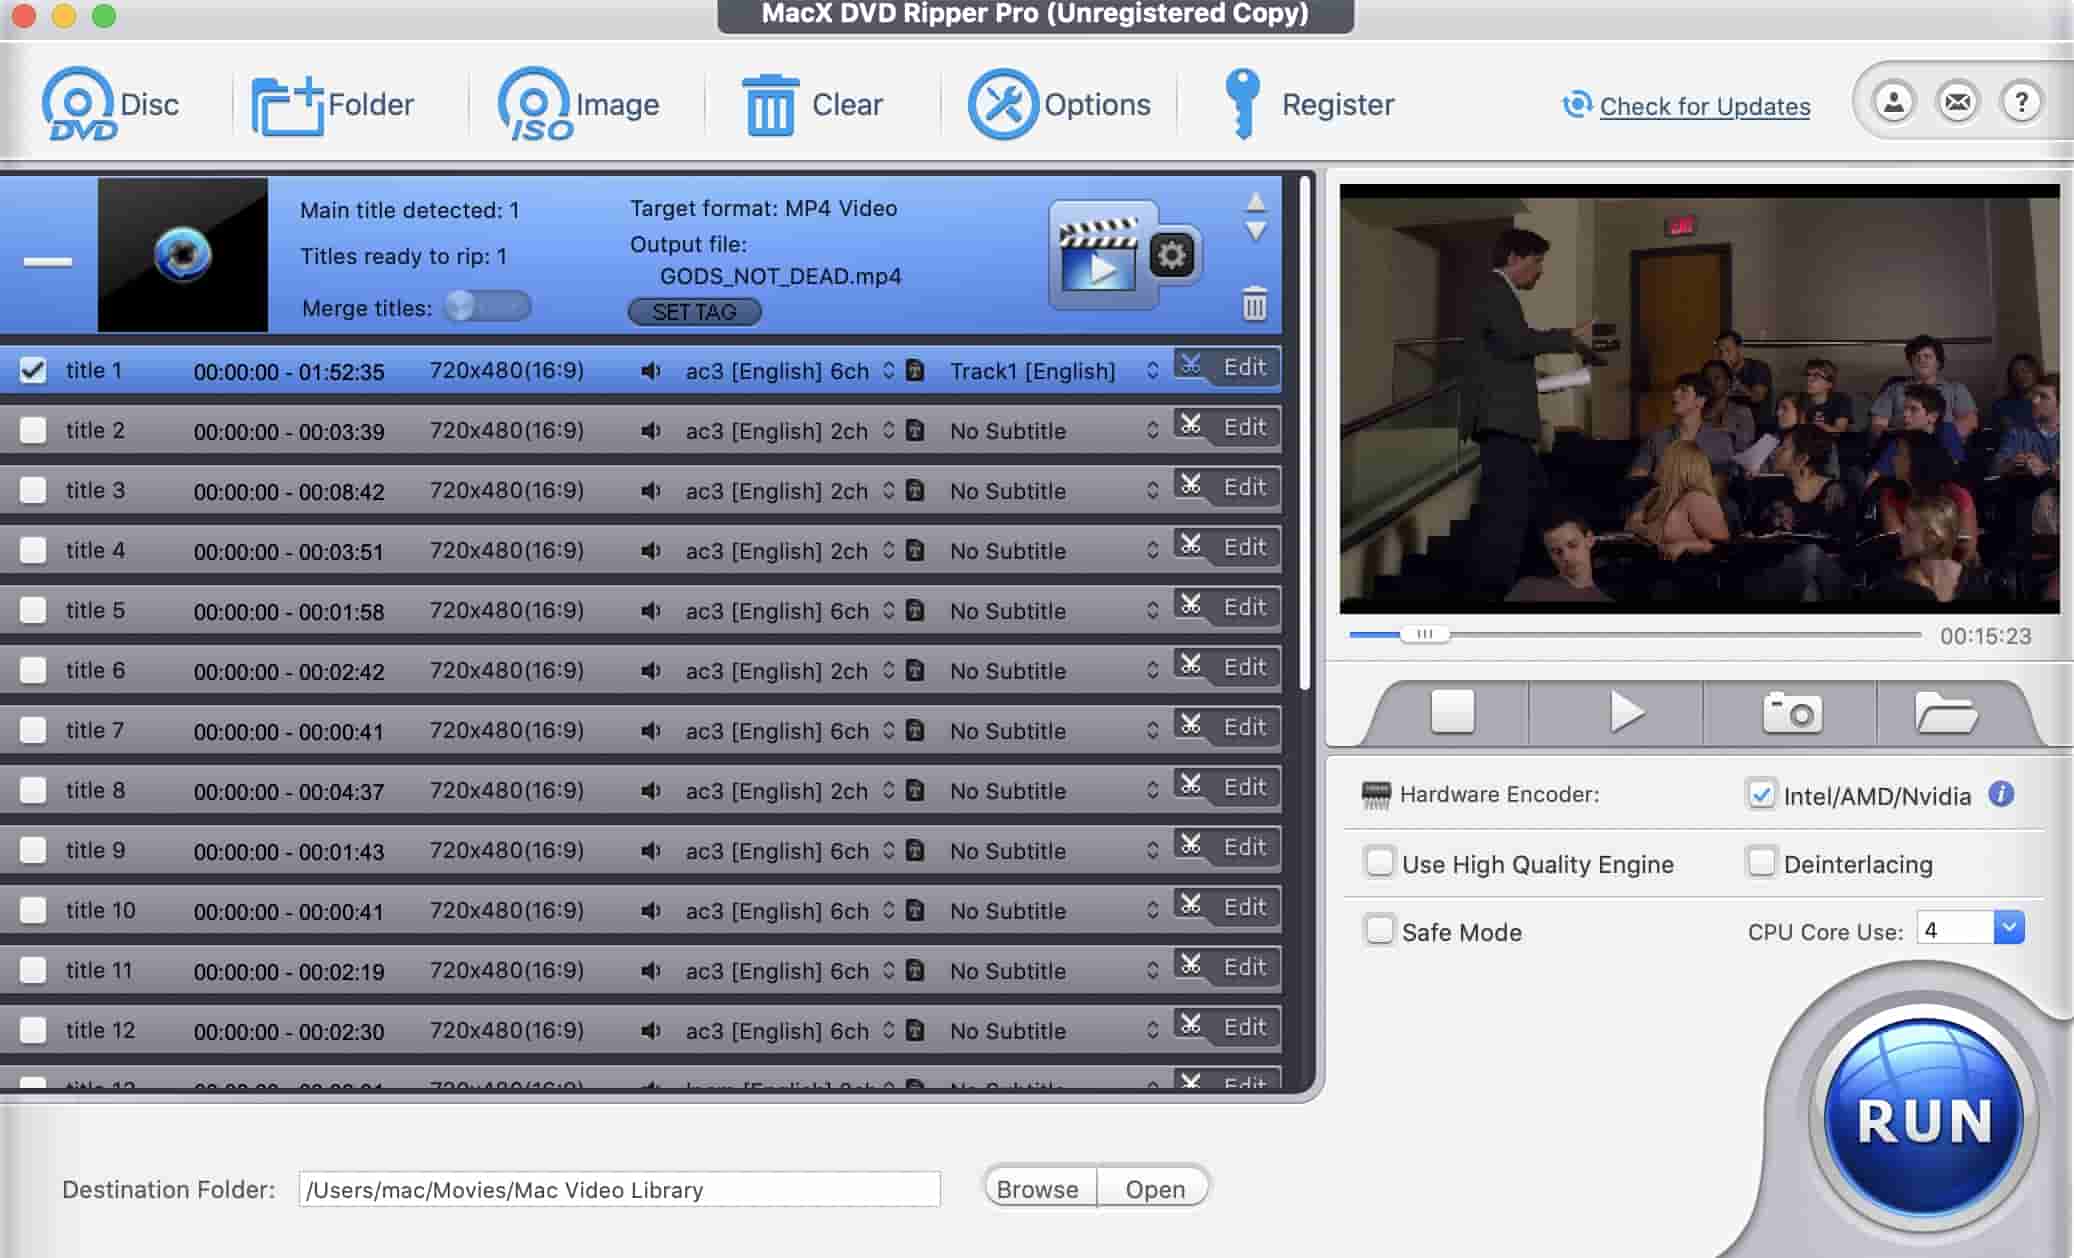Check the title 5 checkbox
This screenshot has width=2074, height=1258.
pyautogui.click(x=33, y=610)
